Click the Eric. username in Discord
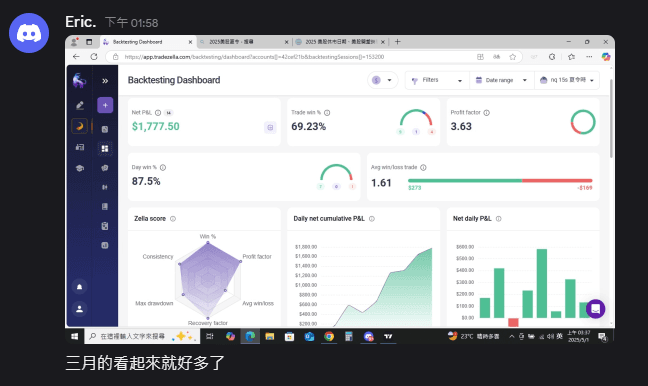Image resolution: width=648 pixels, height=386 pixels. pos(81,22)
